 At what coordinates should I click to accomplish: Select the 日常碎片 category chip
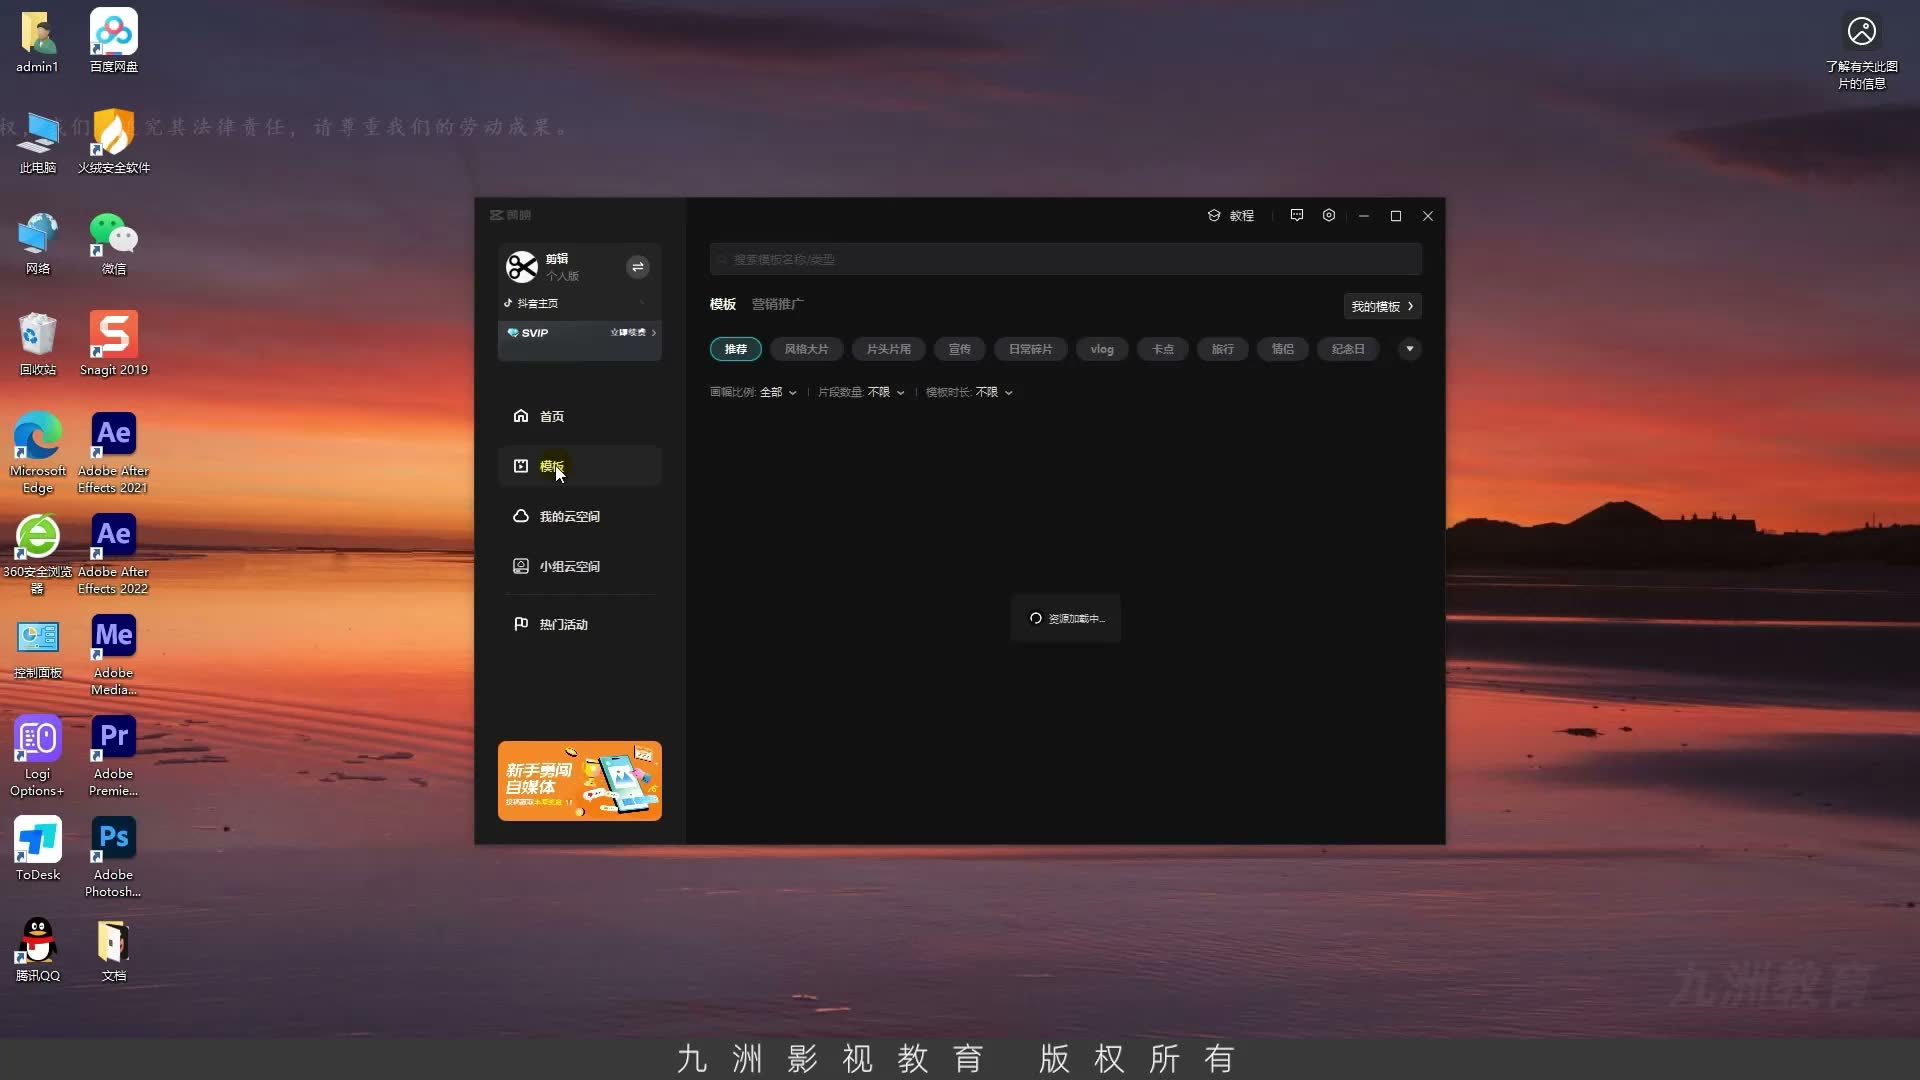click(1030, 349)
